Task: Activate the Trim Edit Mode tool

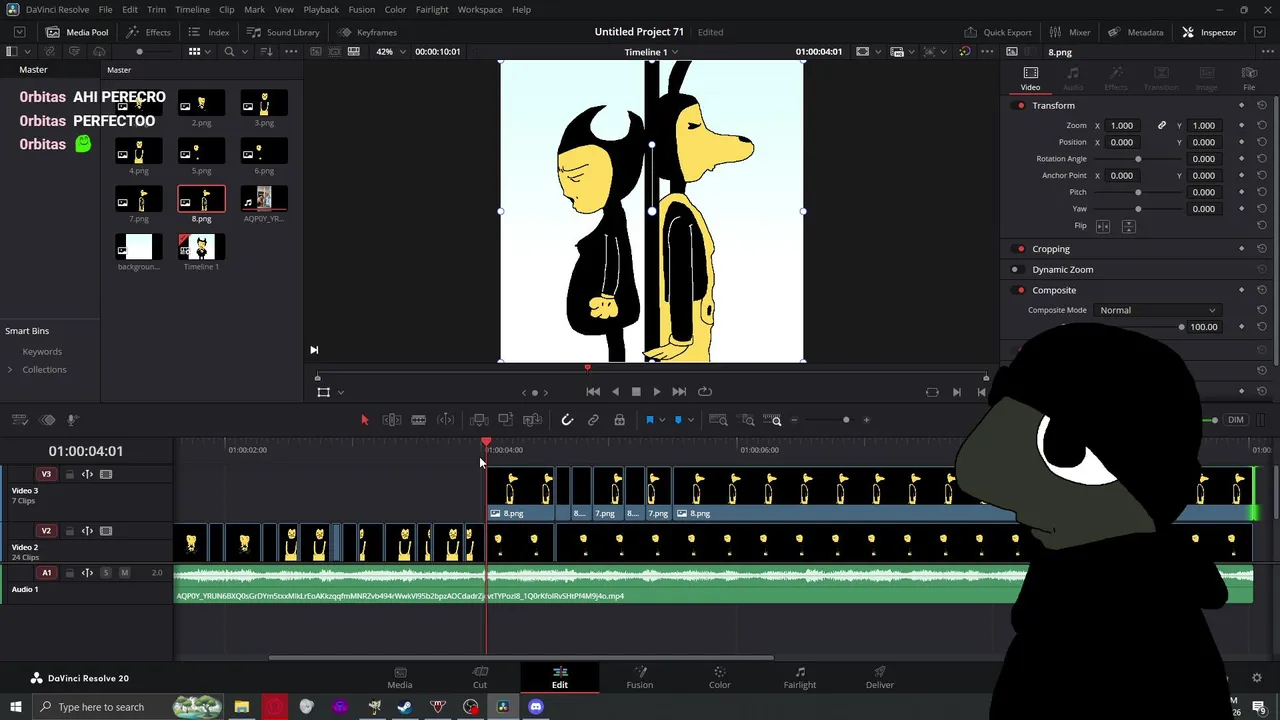Action: (392, 420)
